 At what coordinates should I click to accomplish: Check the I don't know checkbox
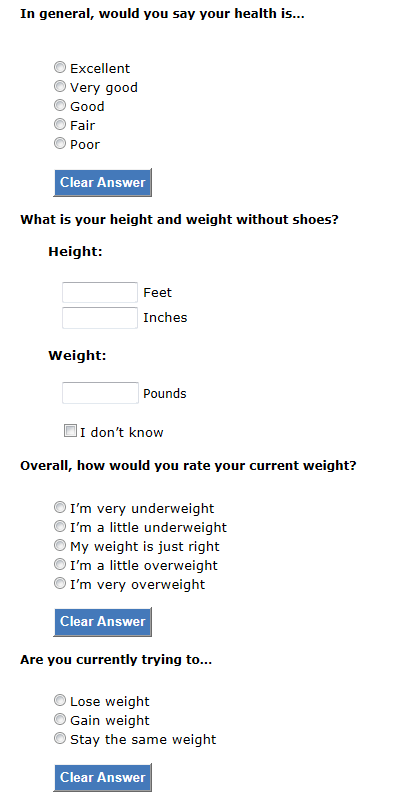tap(70, 431)
